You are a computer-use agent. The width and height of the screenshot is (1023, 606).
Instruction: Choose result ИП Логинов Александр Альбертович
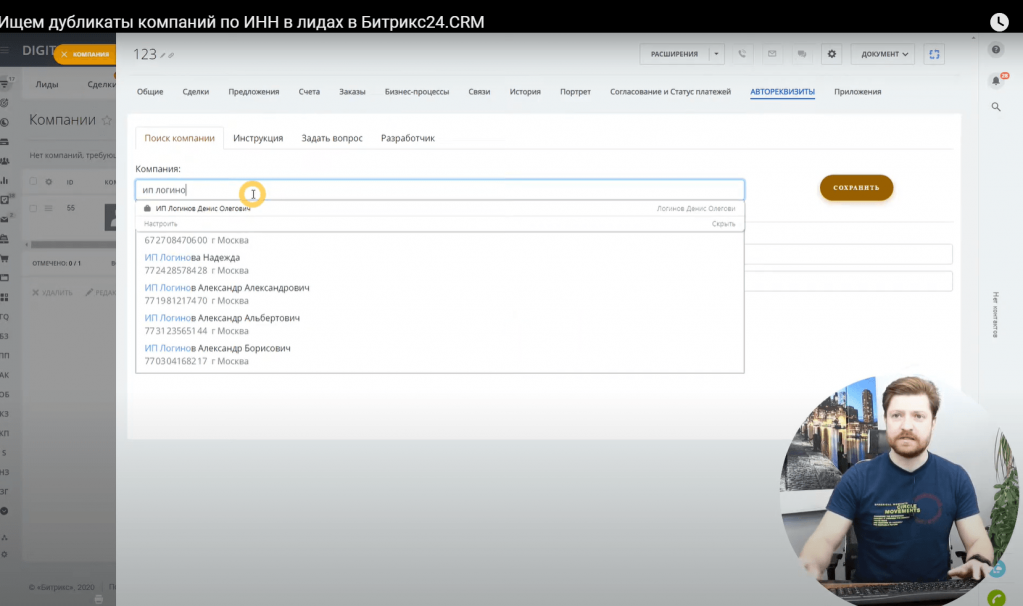coord(440,324)
